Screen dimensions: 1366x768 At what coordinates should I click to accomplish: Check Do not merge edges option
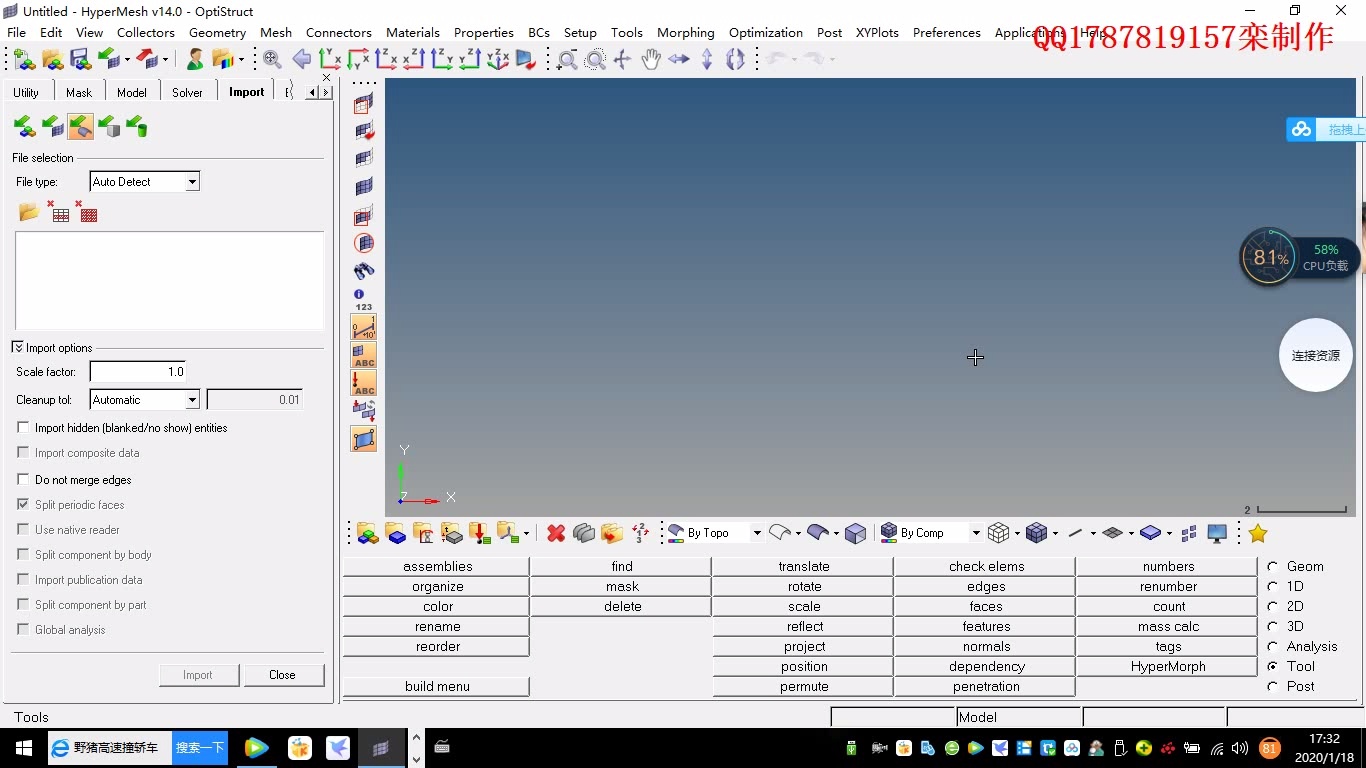click(23, 479)
